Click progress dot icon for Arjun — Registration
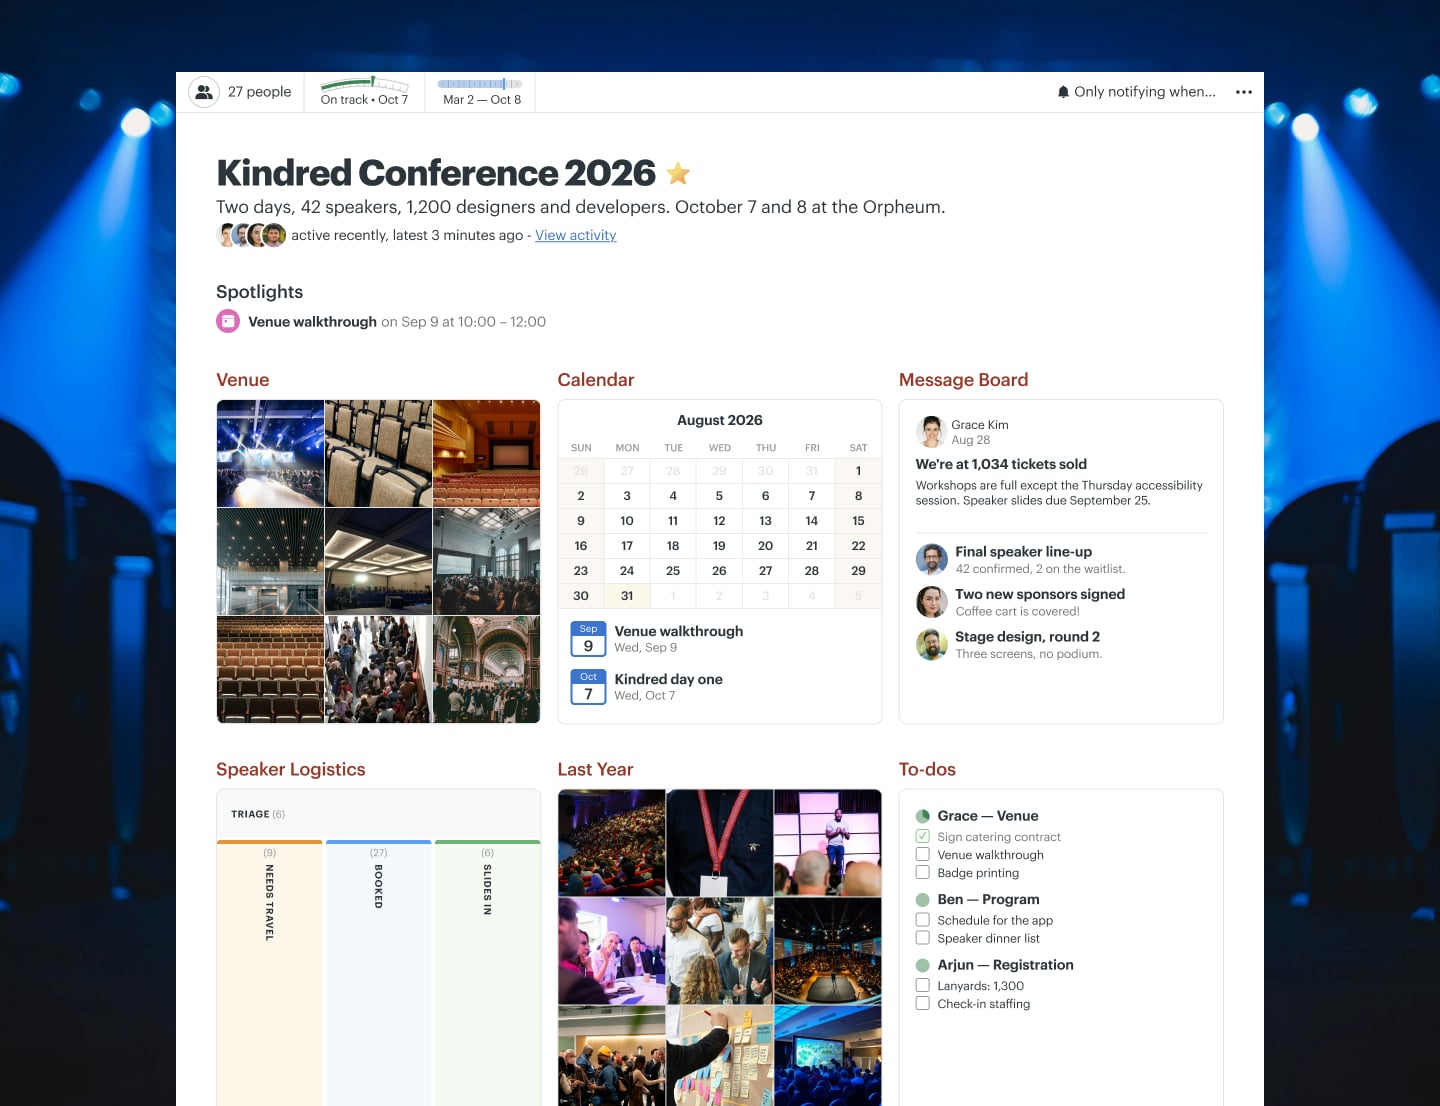 tap(923, 965)
